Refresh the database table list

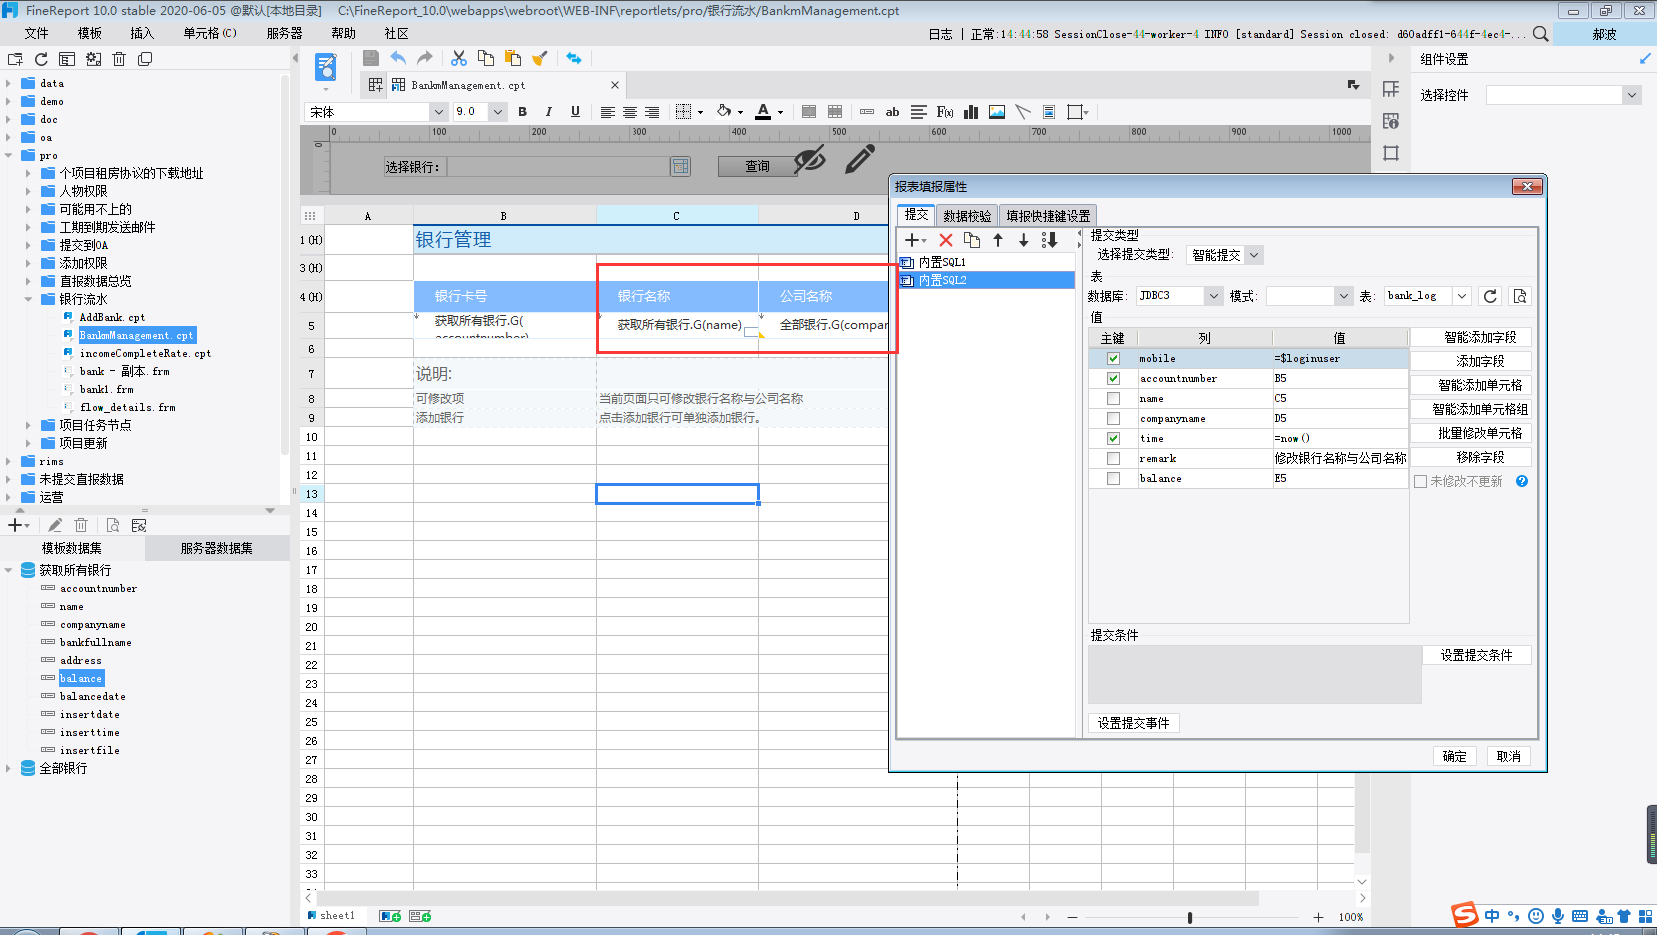coord(1490,296)
